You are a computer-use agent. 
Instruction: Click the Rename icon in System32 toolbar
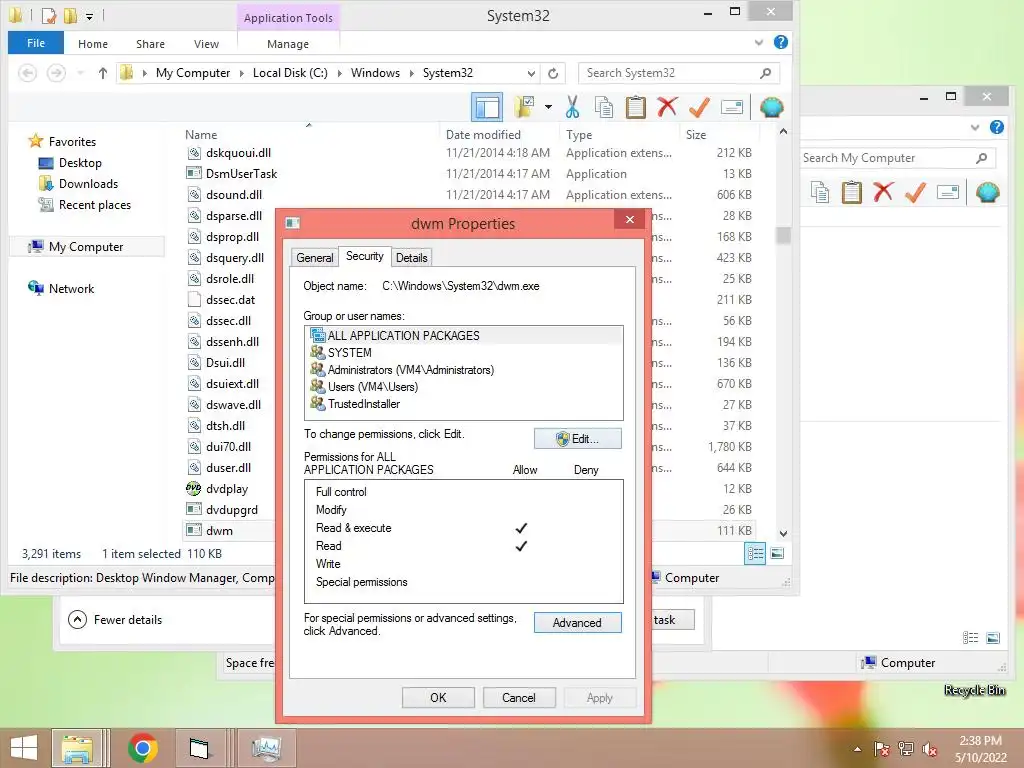click(731, 107)
